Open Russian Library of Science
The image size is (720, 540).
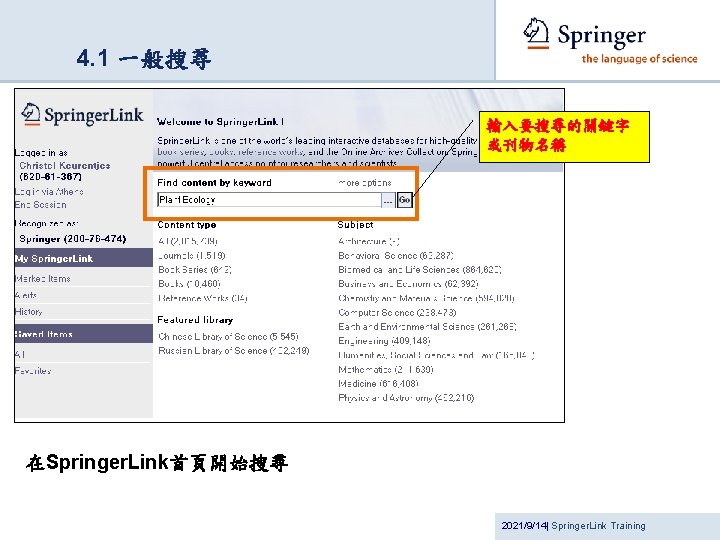[234, 351]
